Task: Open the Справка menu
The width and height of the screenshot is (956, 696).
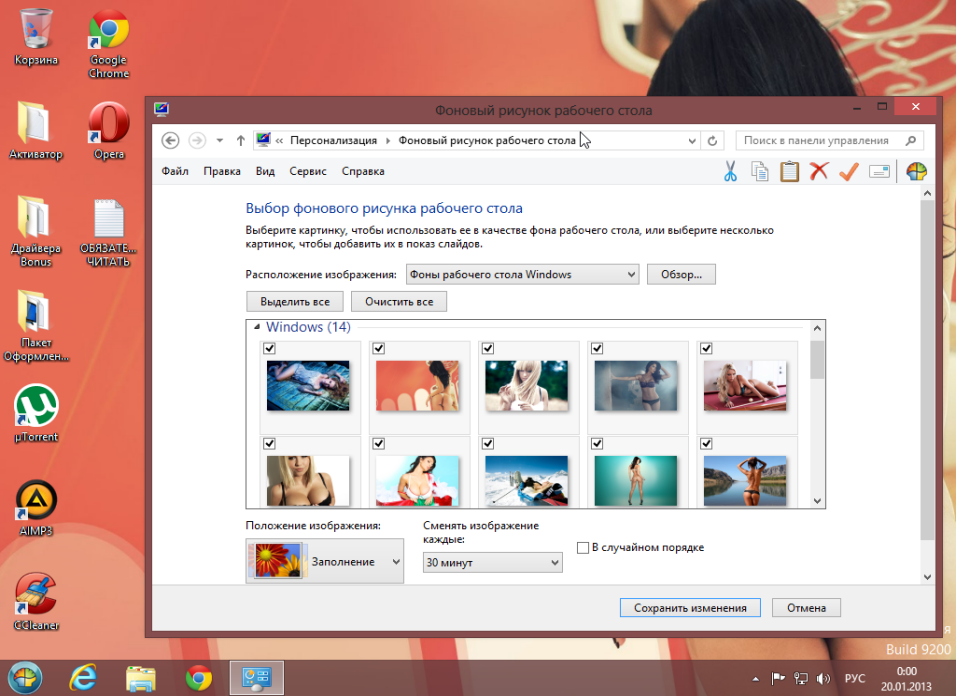Action: point(363,171)
